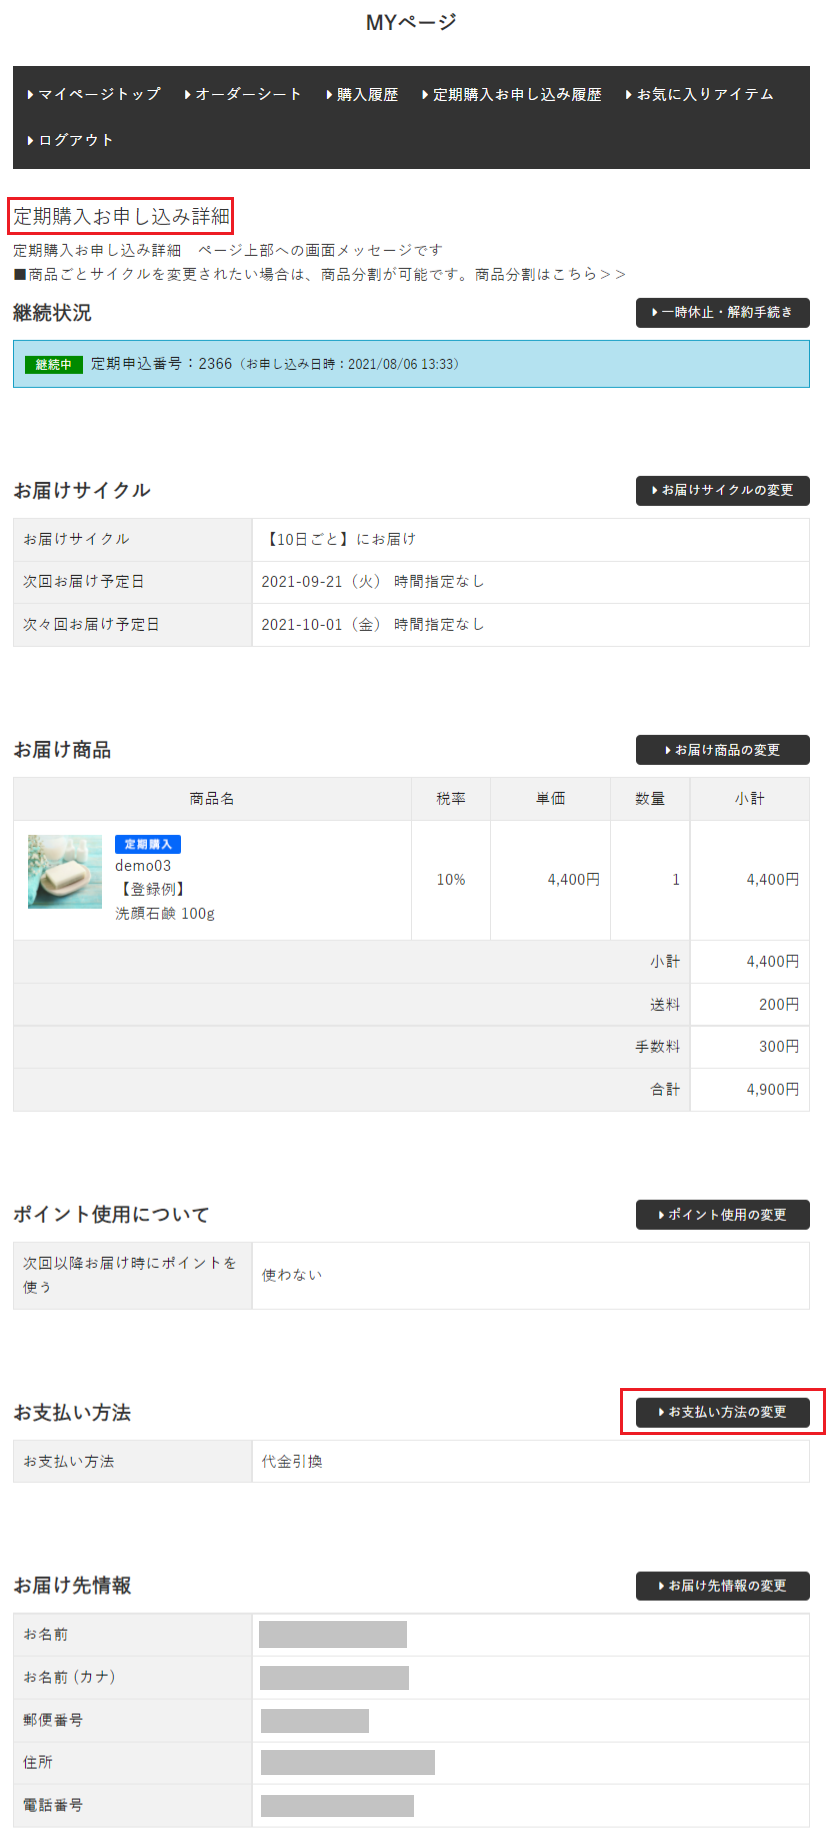This screenshot has height=1847, width=829.
Task: Click お届けサイクルの変更 button
Action: click(722, 490)
